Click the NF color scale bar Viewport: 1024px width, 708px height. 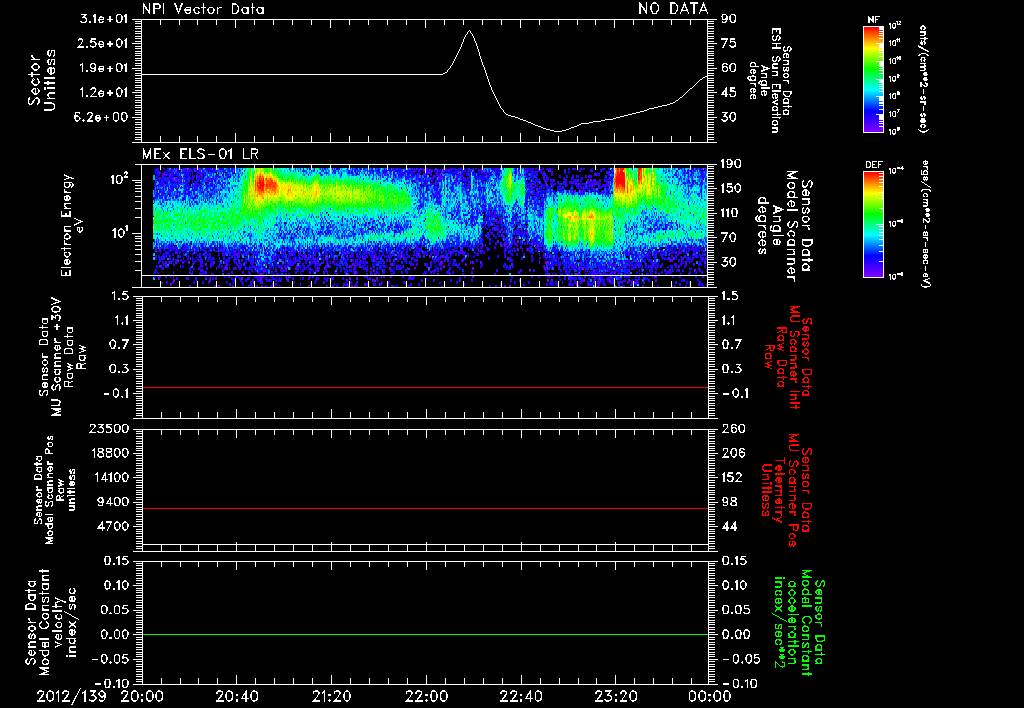pos(873,78)
